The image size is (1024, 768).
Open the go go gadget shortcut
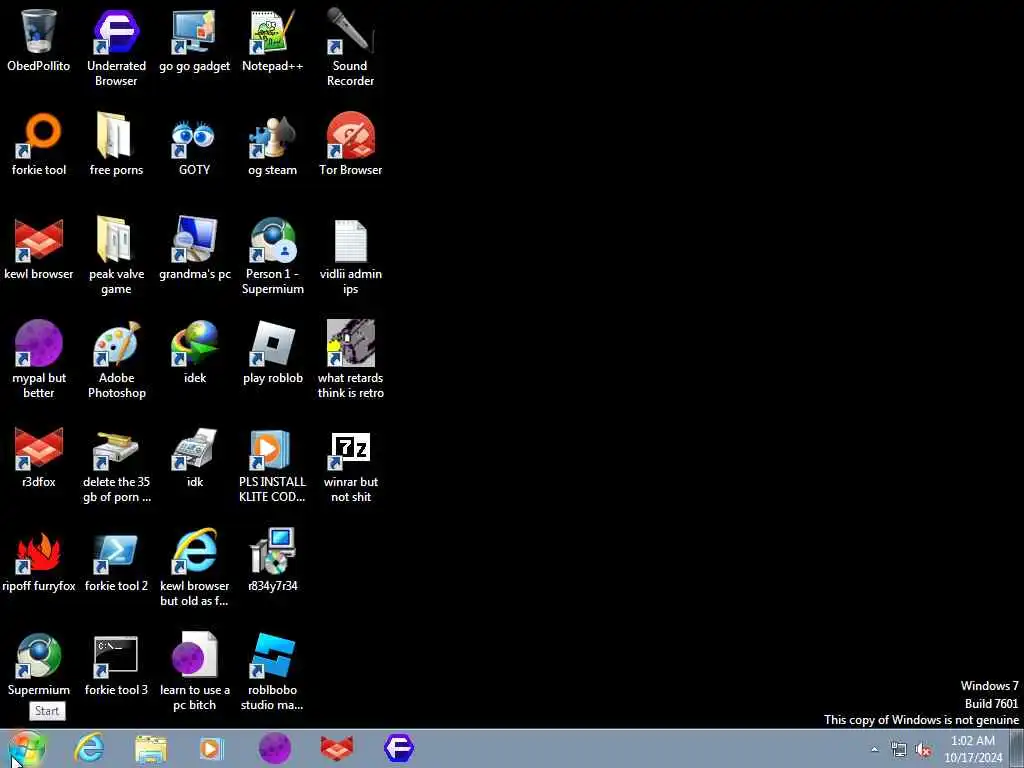195,39
